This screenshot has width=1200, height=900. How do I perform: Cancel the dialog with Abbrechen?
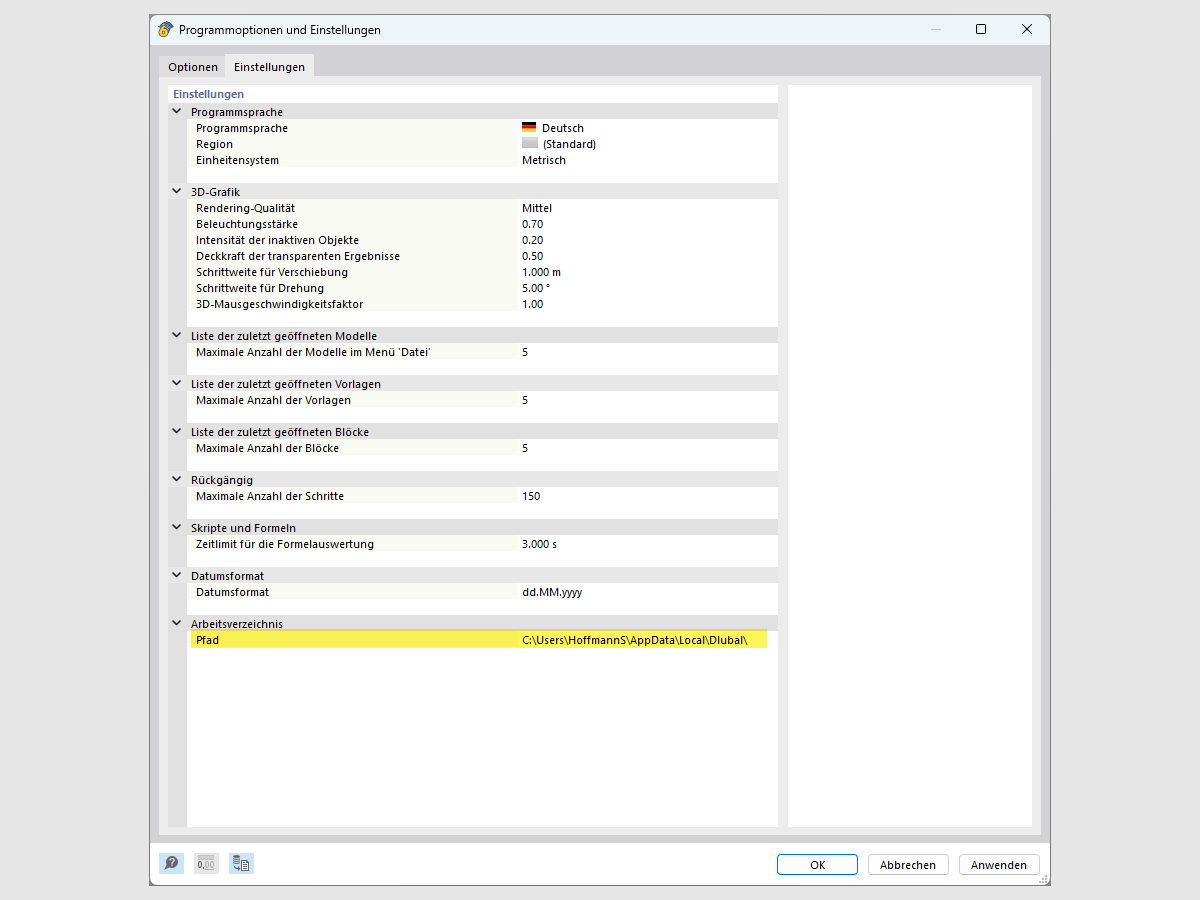pos(908,864)
